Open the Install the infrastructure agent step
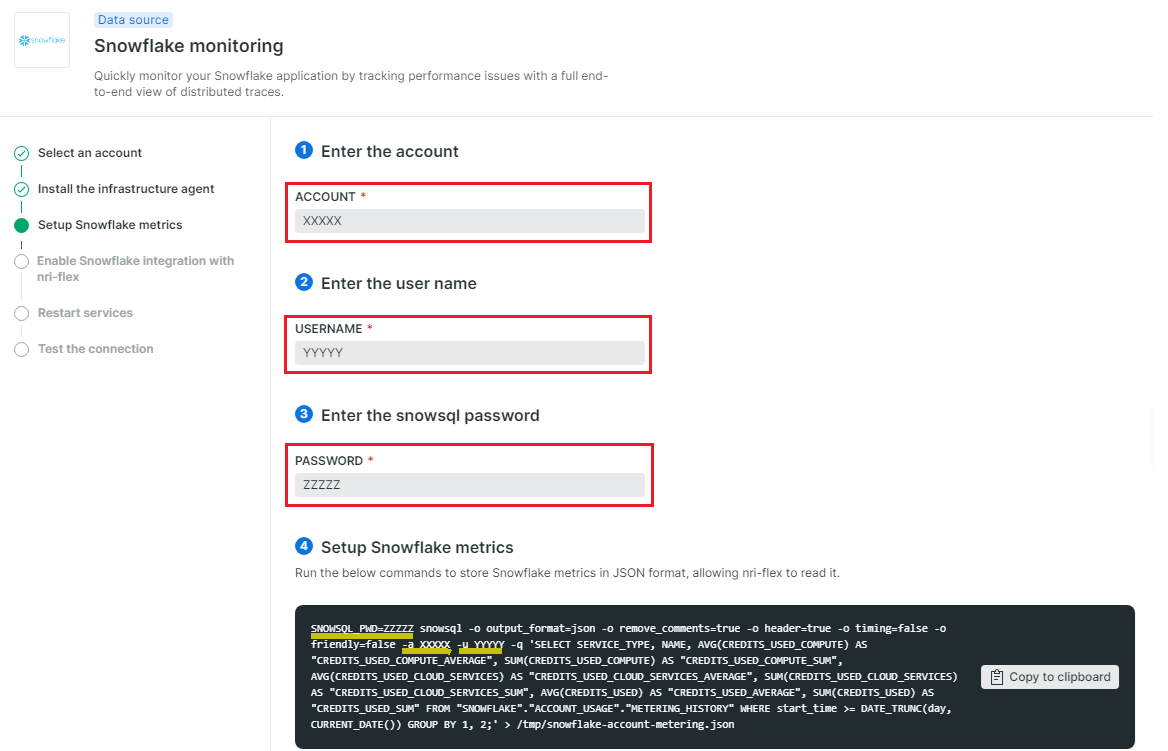The image size is (1168, 751). (x=126, y=188)
